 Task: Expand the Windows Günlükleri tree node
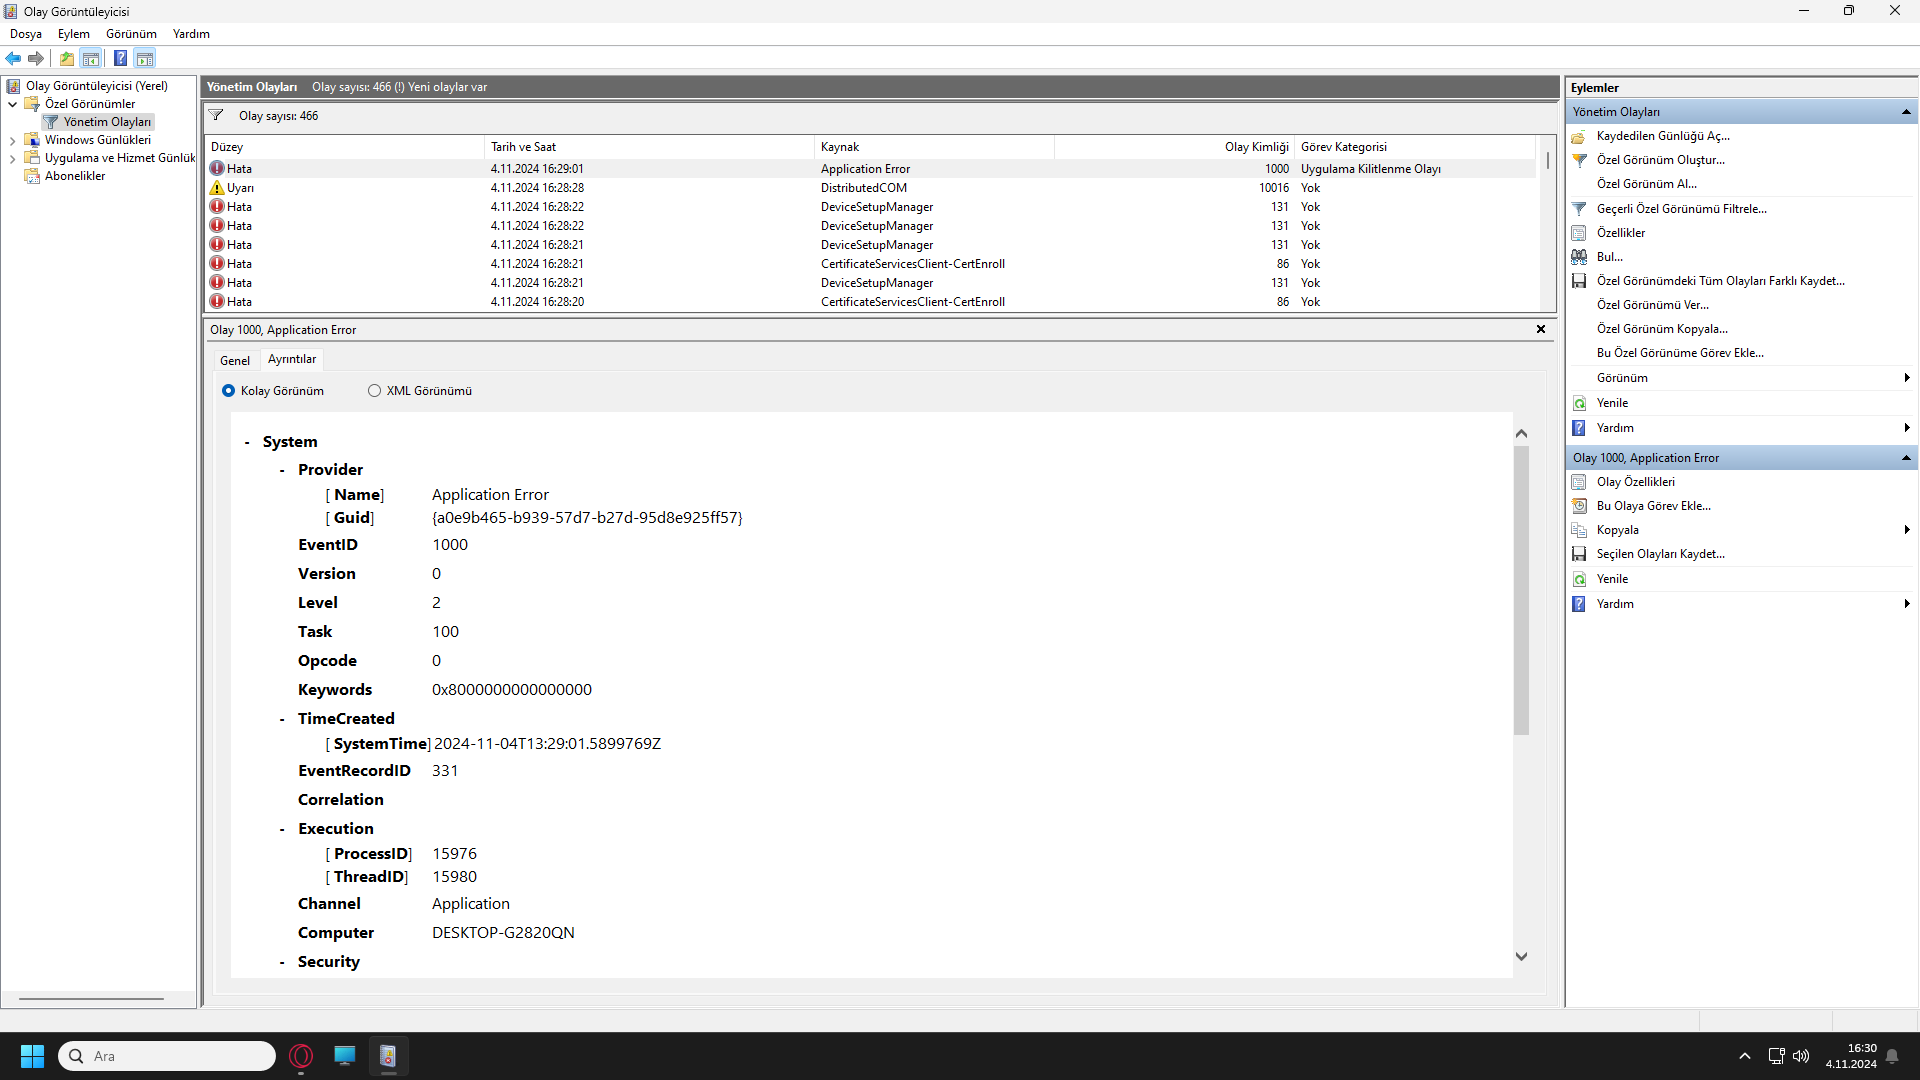point(12,141)
